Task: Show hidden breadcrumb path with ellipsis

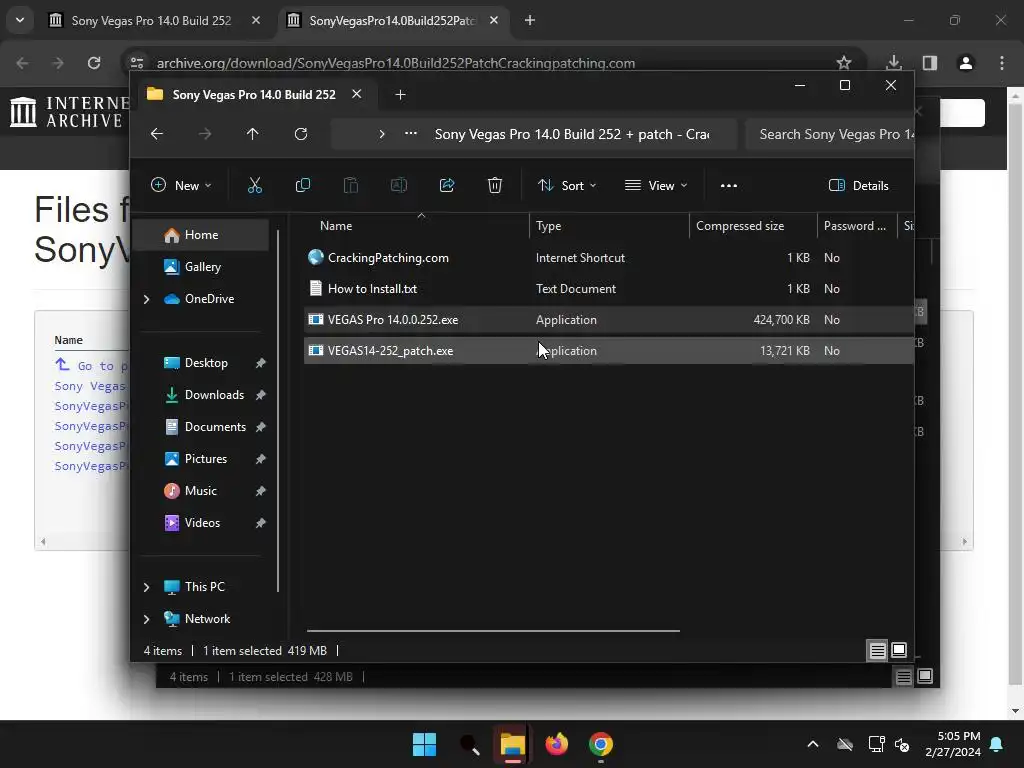Action: [x=411, y=134]
